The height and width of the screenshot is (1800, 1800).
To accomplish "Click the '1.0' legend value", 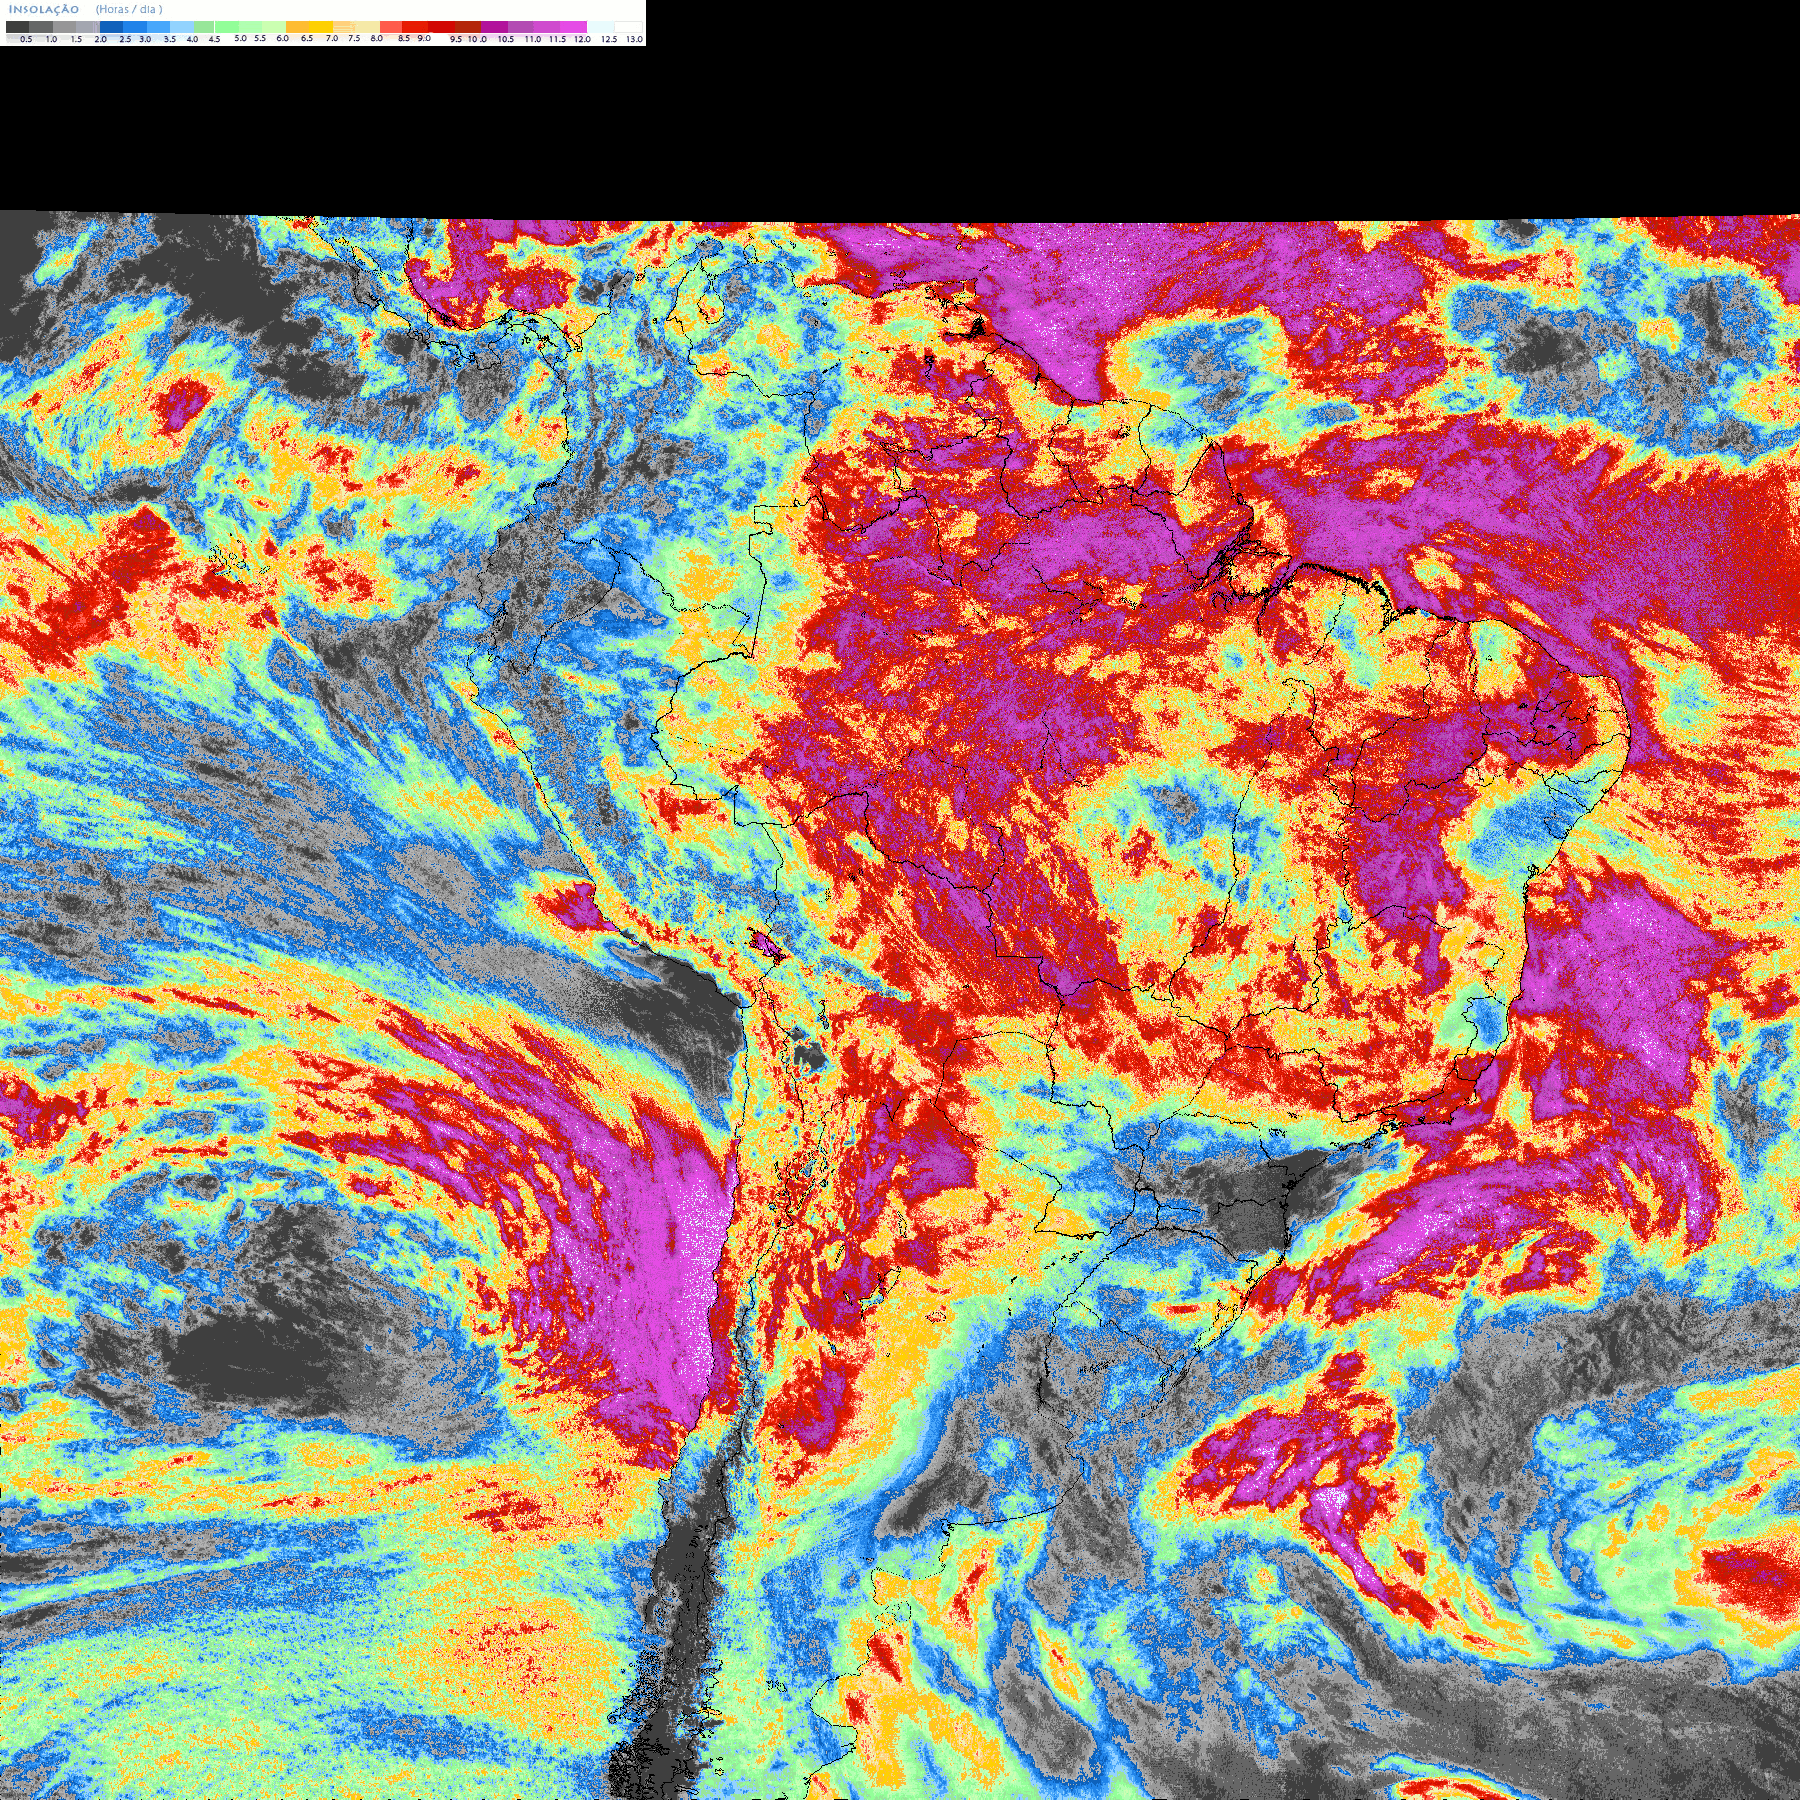I will coord(51,39).
